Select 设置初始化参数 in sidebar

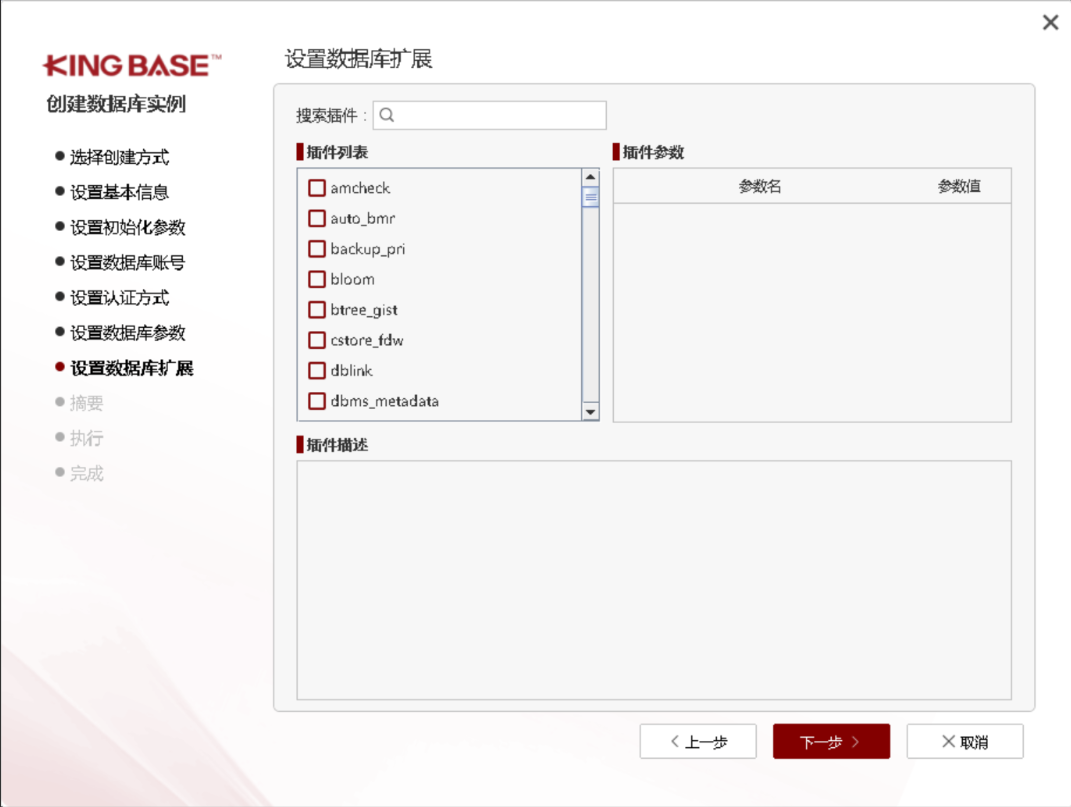pos(127,228)
